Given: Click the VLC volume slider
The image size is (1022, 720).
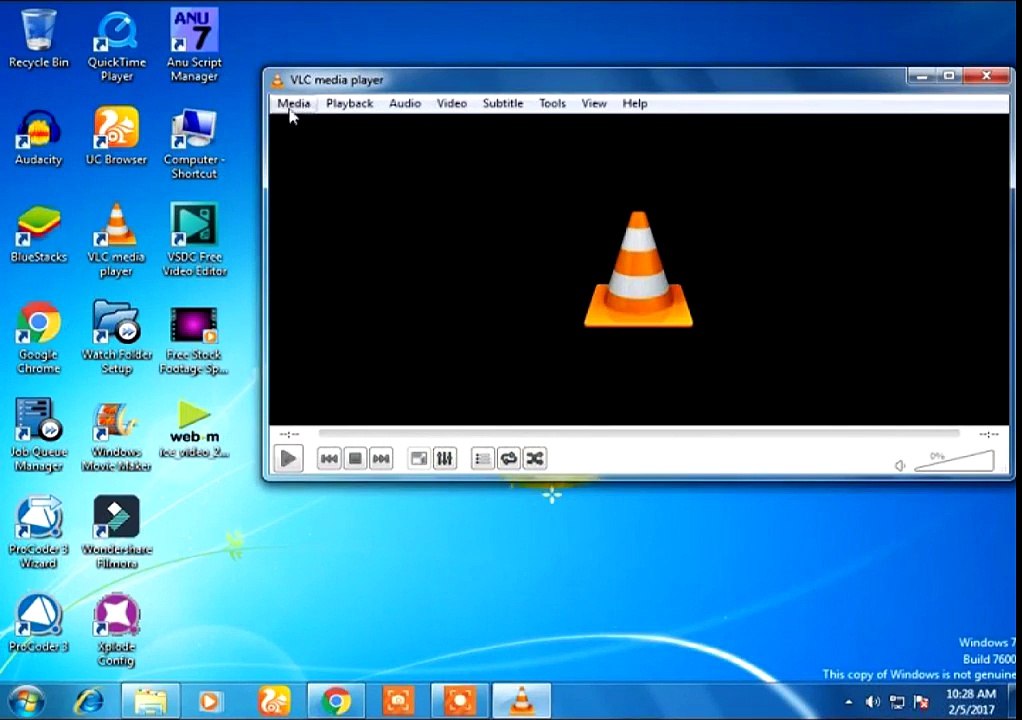Looking at the screenshot, I should tap(954, 460).
